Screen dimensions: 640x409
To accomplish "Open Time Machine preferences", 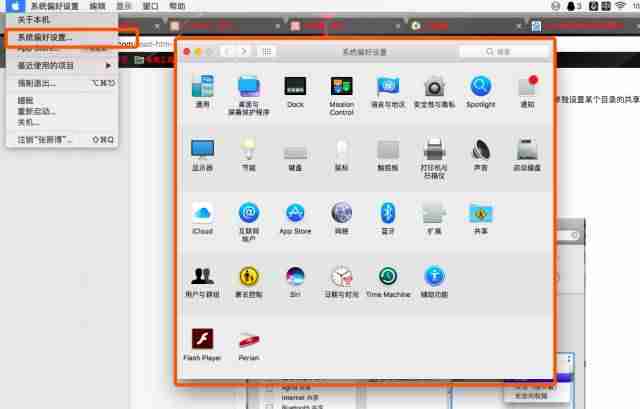I will pyautogui.click(x=388, y=281).
